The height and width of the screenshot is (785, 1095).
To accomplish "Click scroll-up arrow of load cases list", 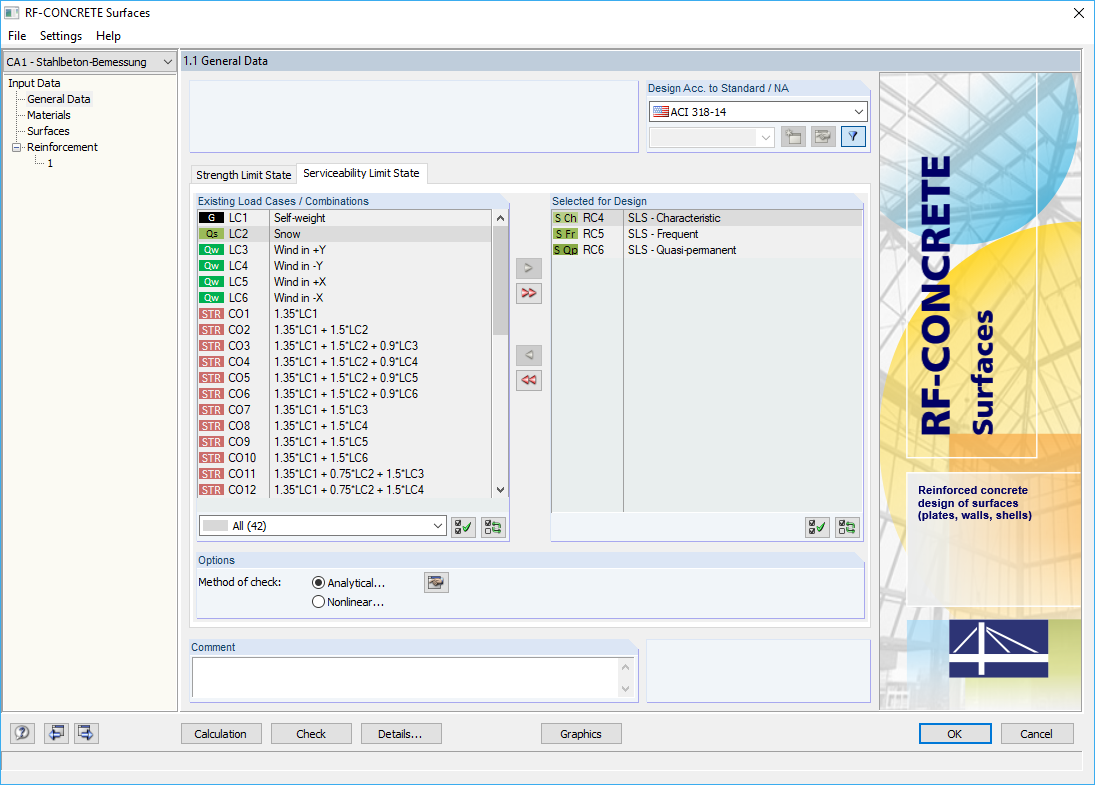I will [500, 219].
